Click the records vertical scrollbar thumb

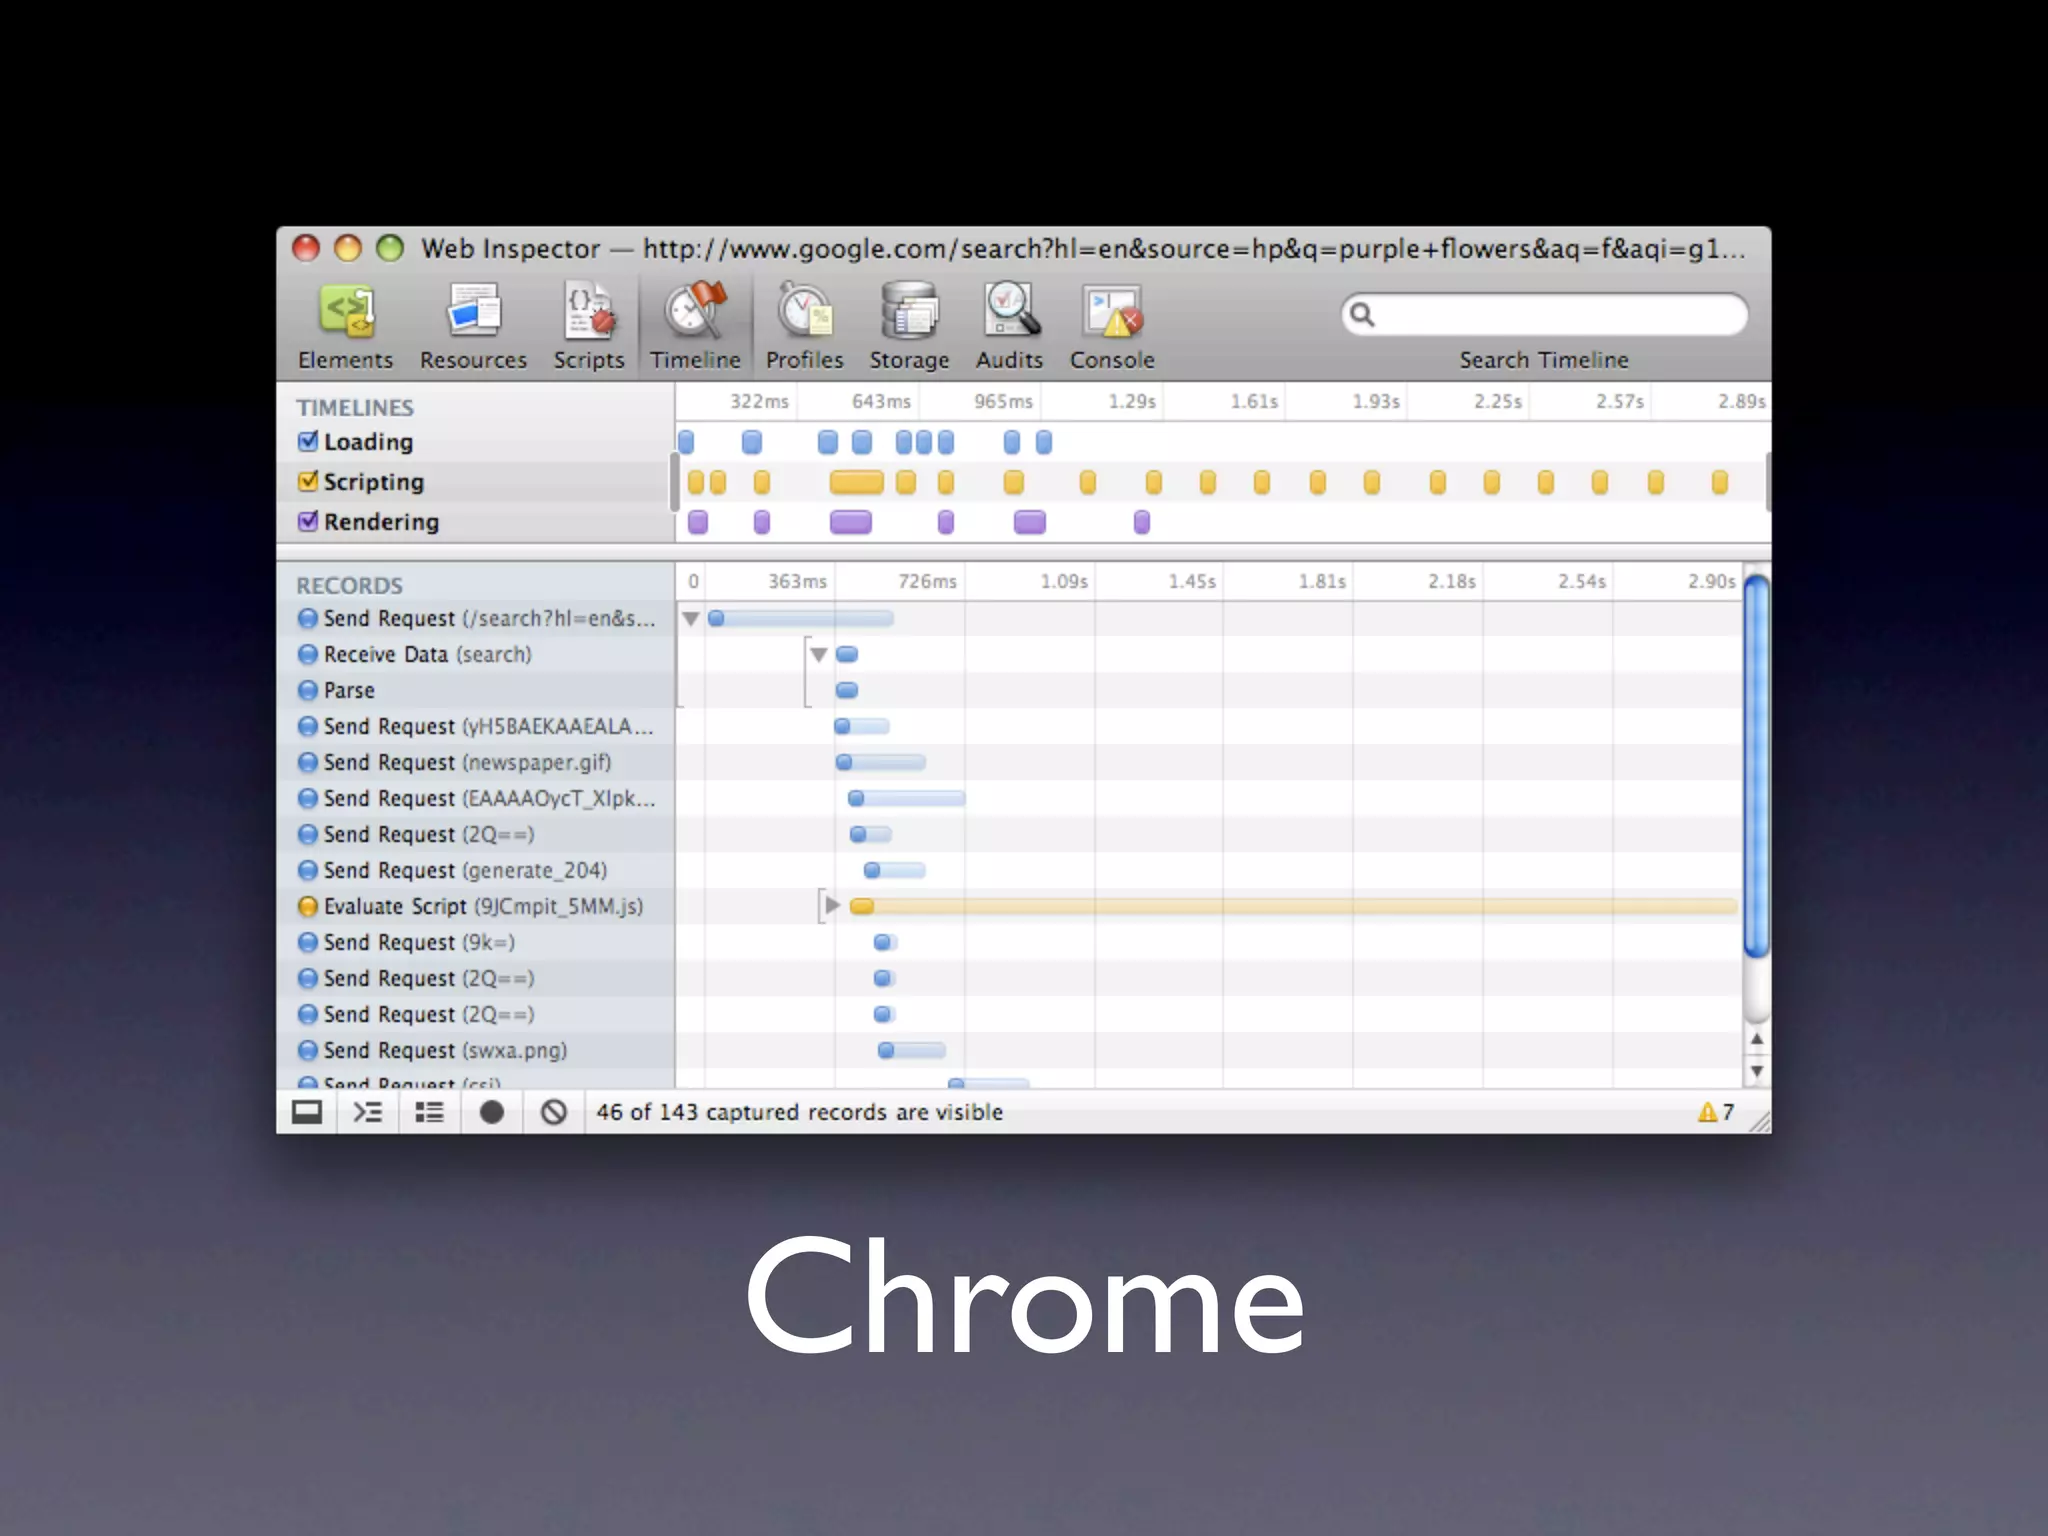pyautogui.click(x=1756, y=766)
